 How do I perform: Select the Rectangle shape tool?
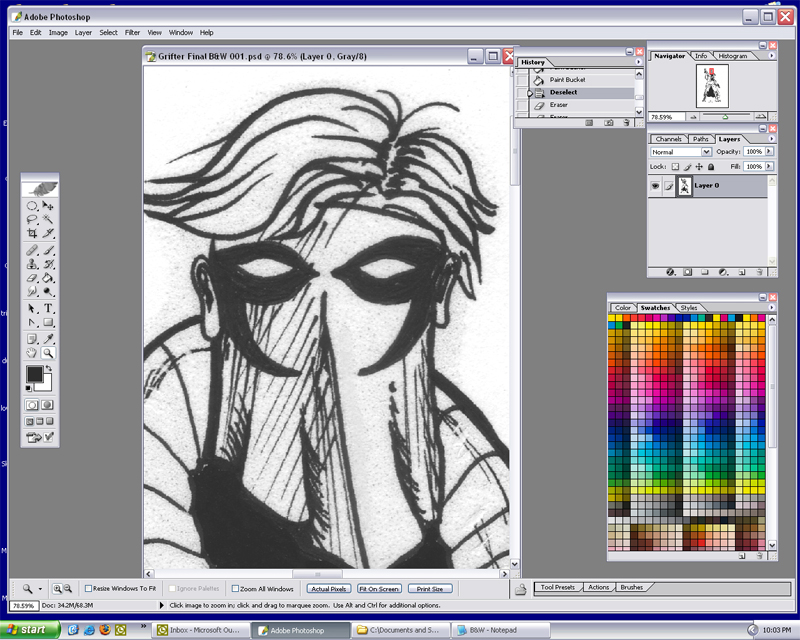pyautogui.click(x=48, y=322)
